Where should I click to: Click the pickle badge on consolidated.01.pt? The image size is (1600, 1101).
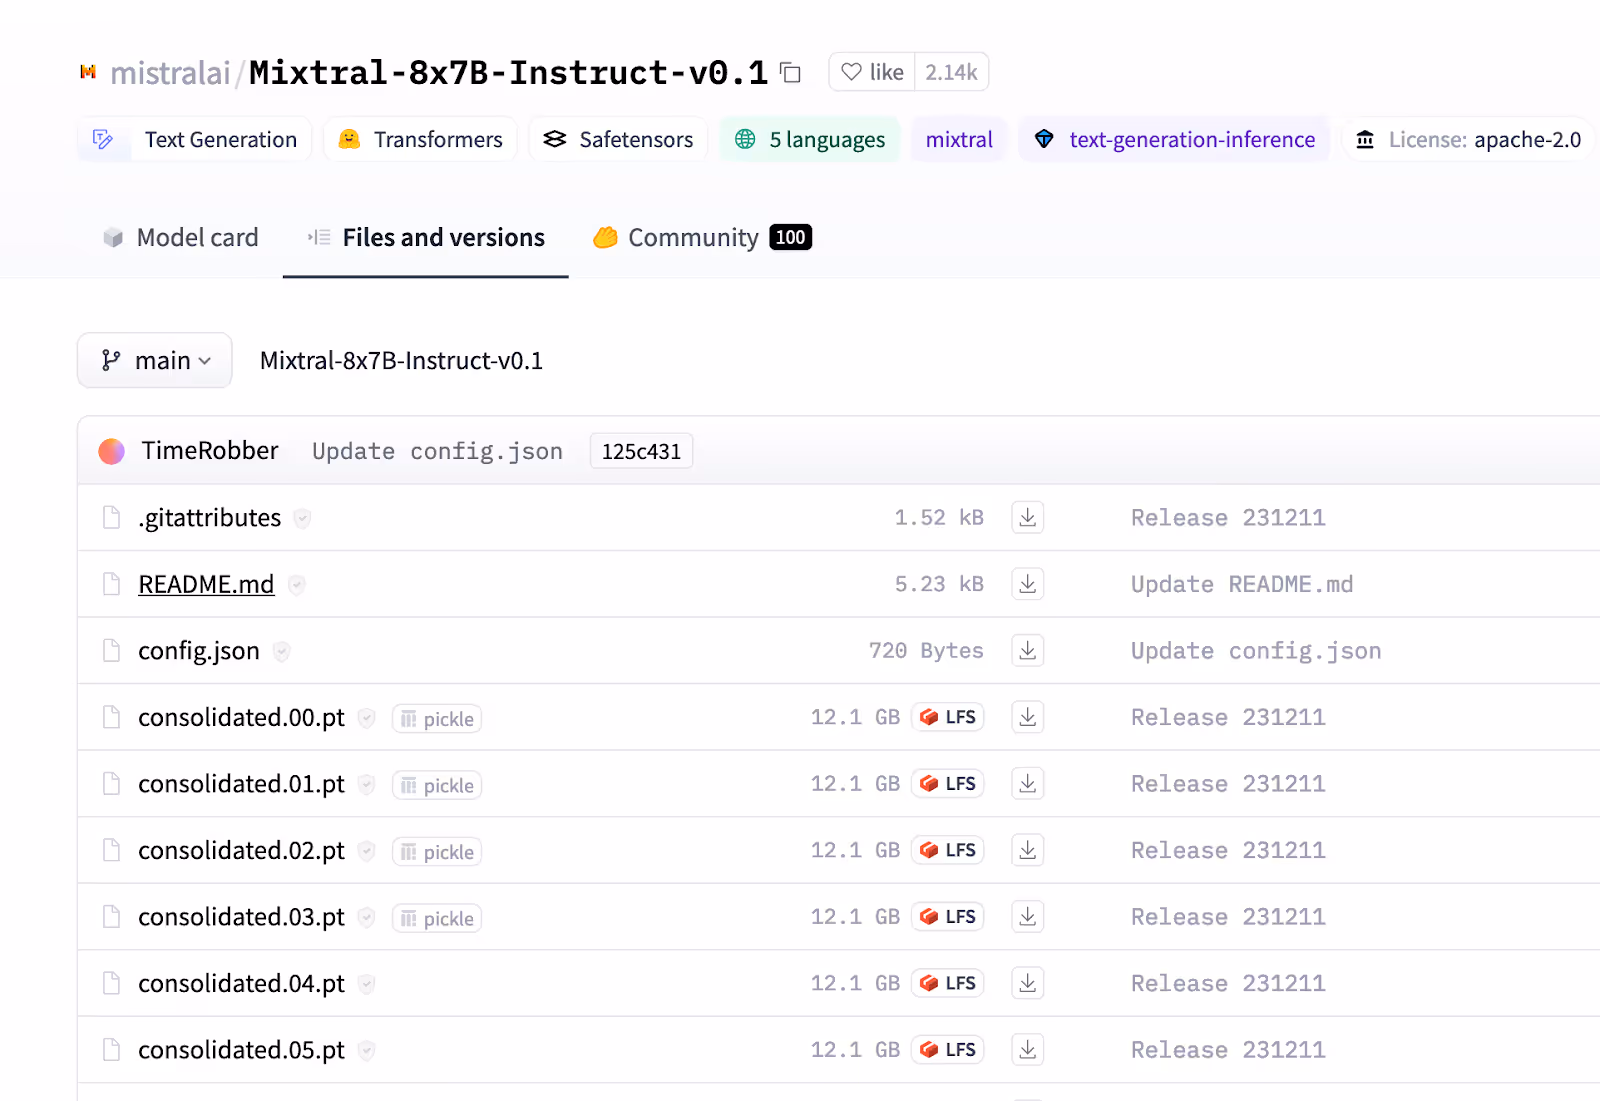(x=437, y=785)
